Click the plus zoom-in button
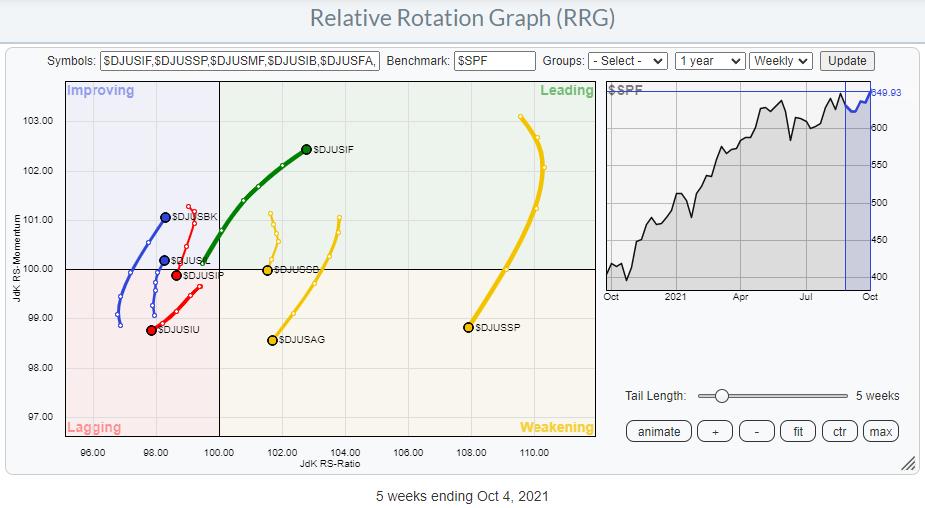 714,431
